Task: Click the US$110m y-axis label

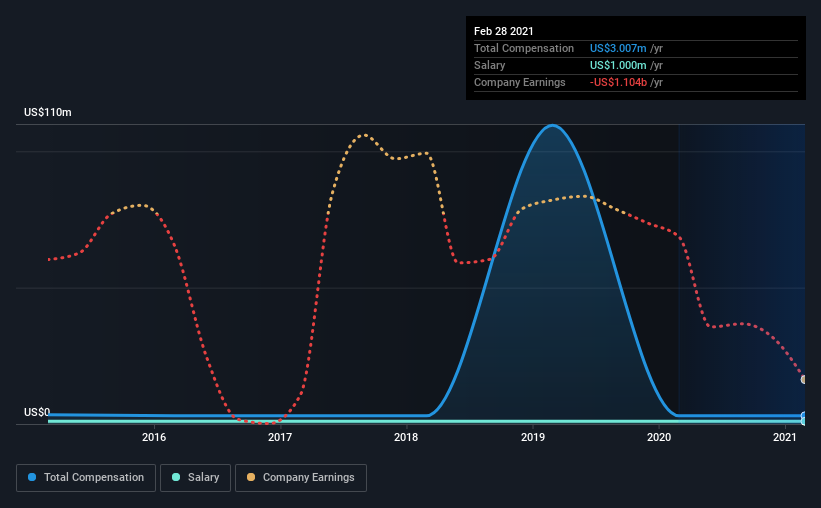Action: pos(48,113)
